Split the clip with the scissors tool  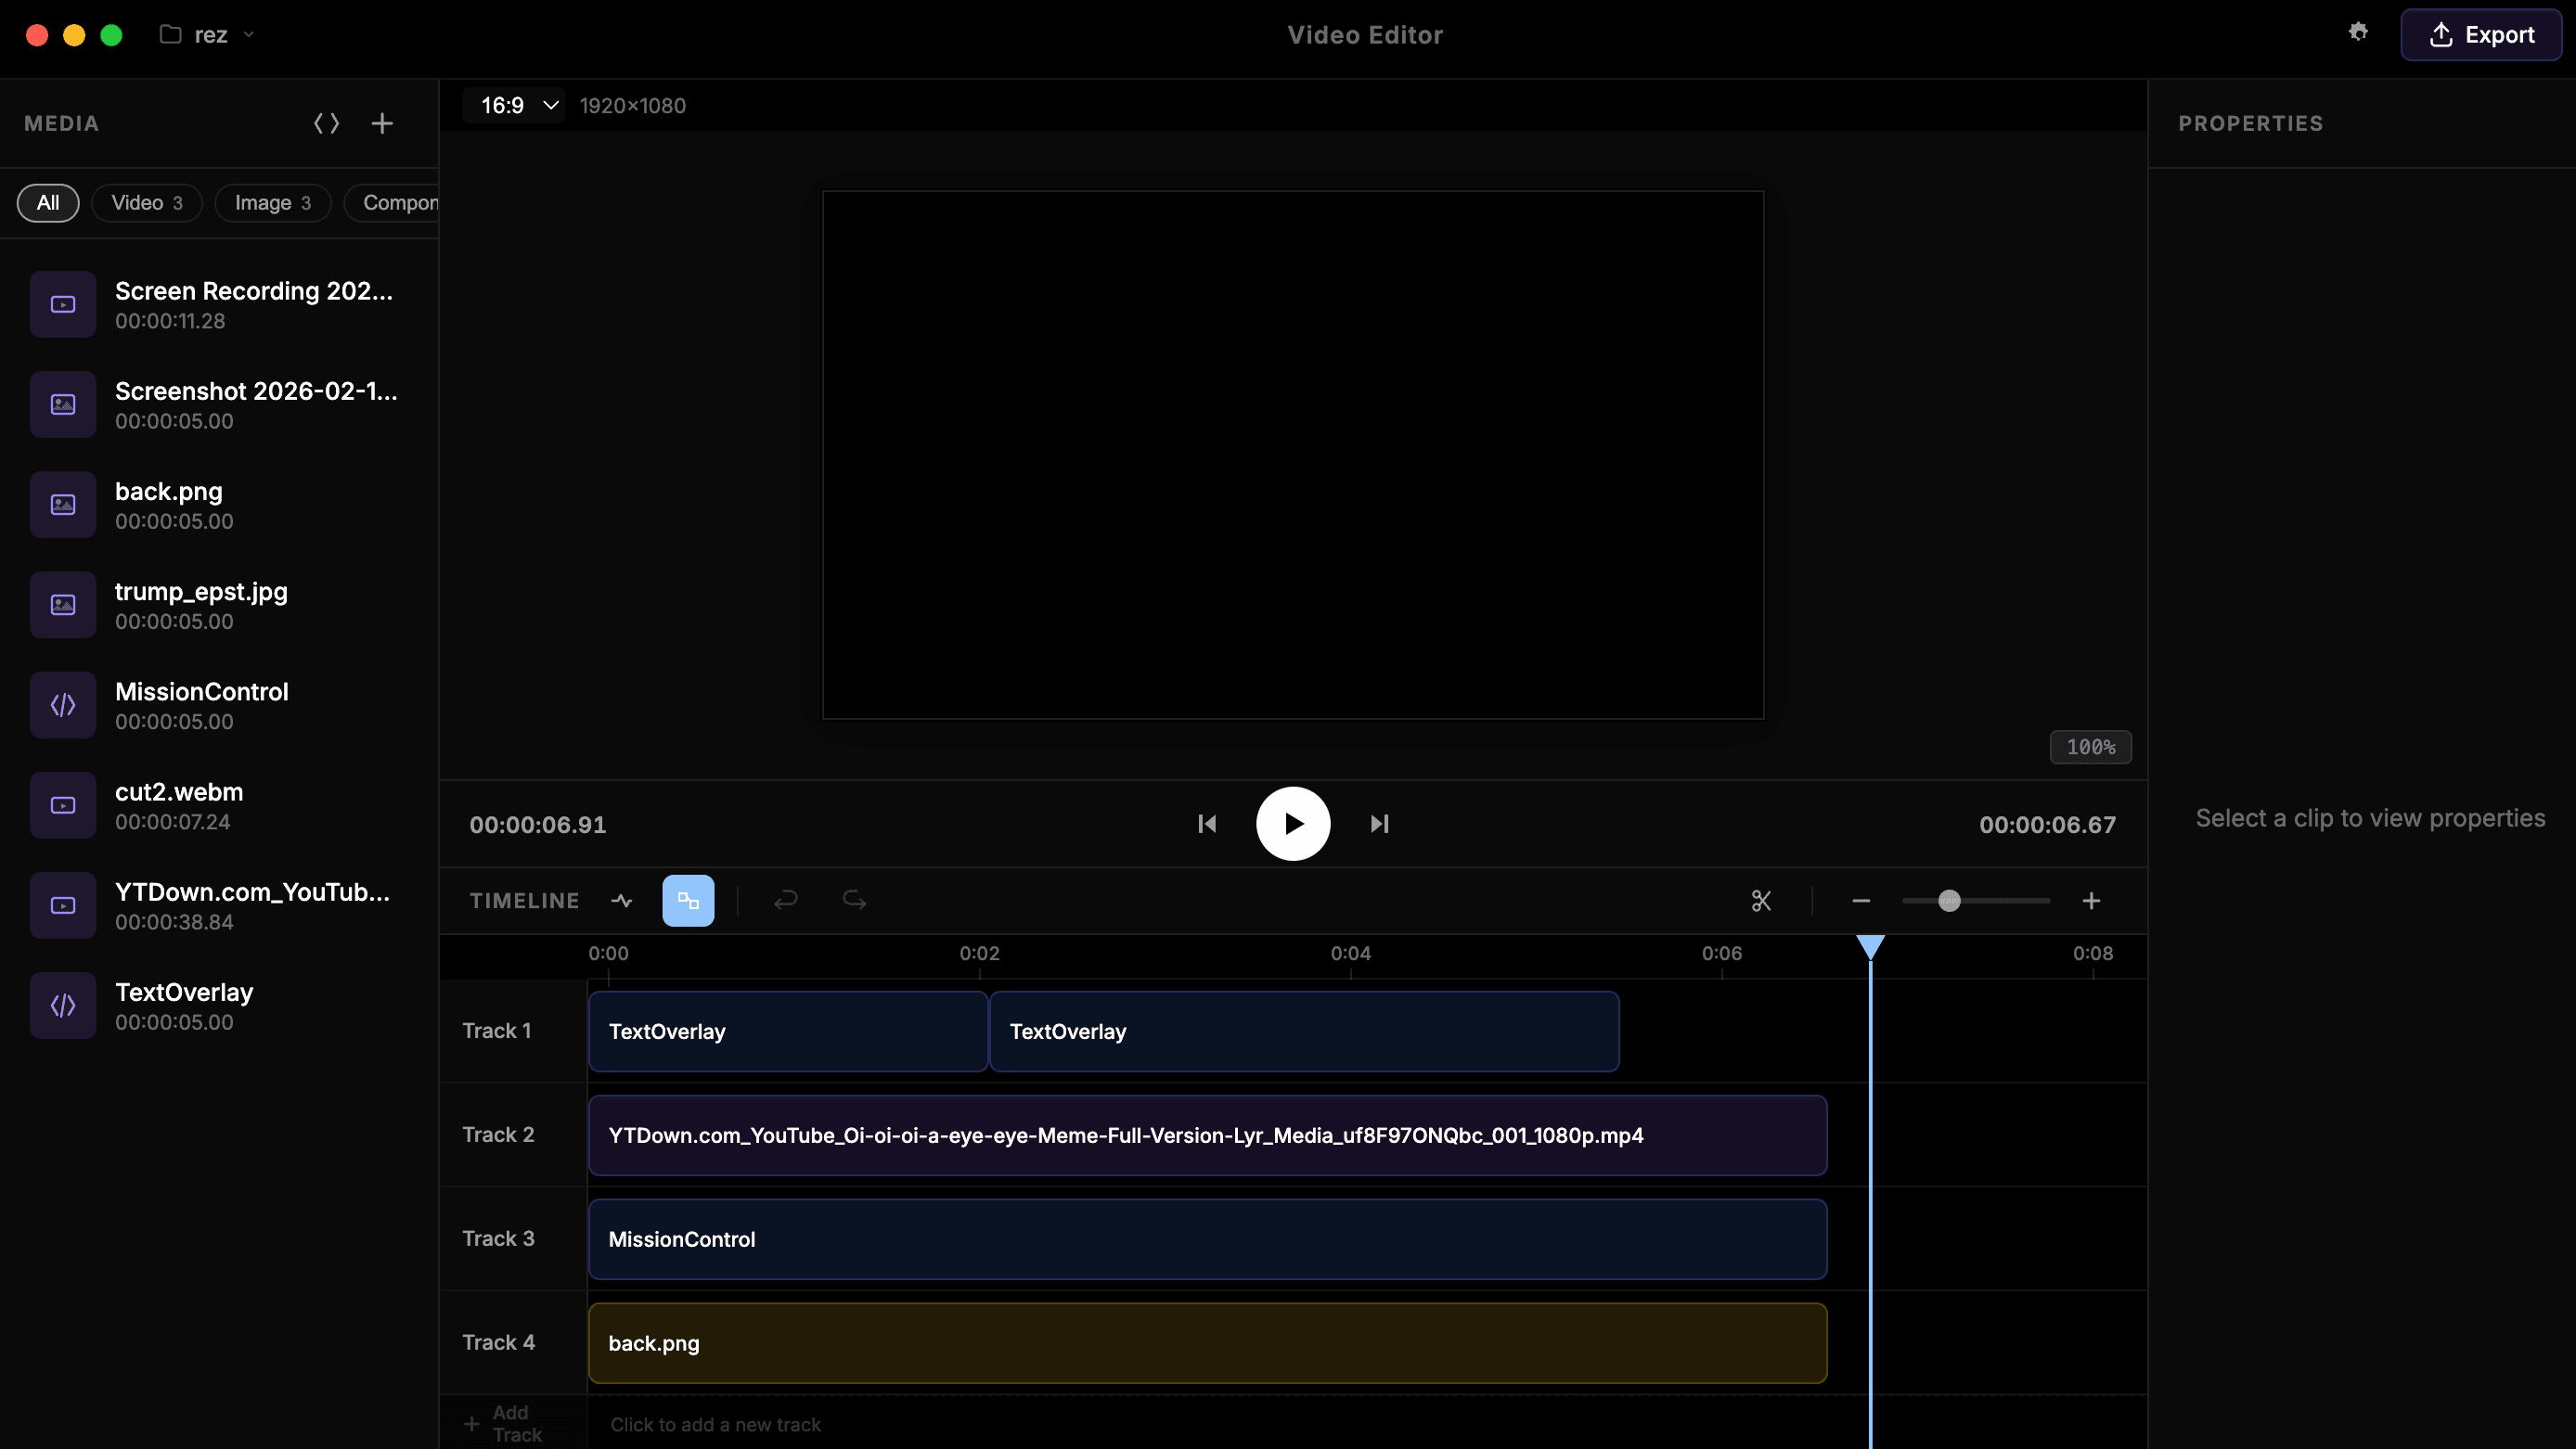coord(1761,900)
